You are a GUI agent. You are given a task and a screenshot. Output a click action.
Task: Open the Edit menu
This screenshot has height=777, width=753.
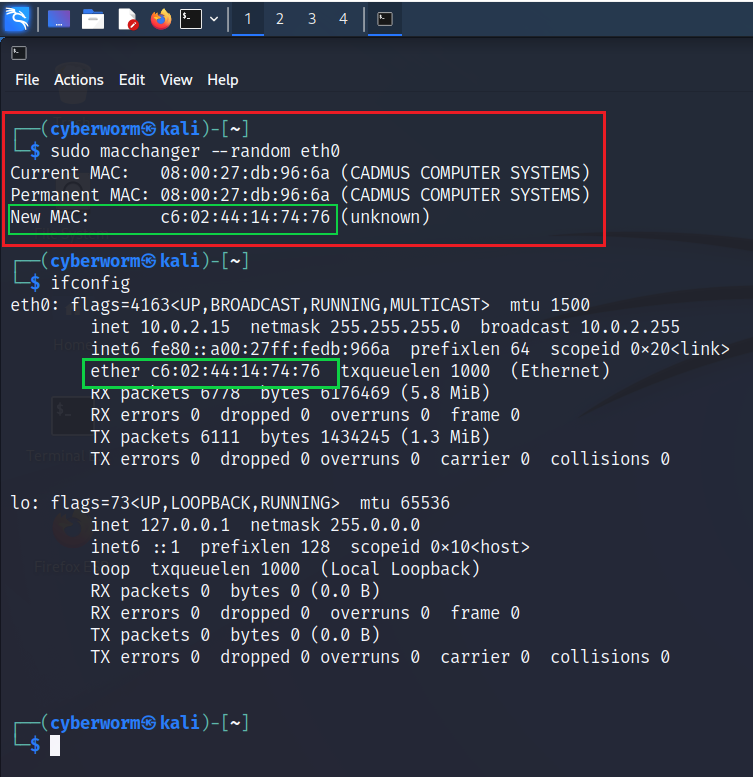(x=132, y=80)
